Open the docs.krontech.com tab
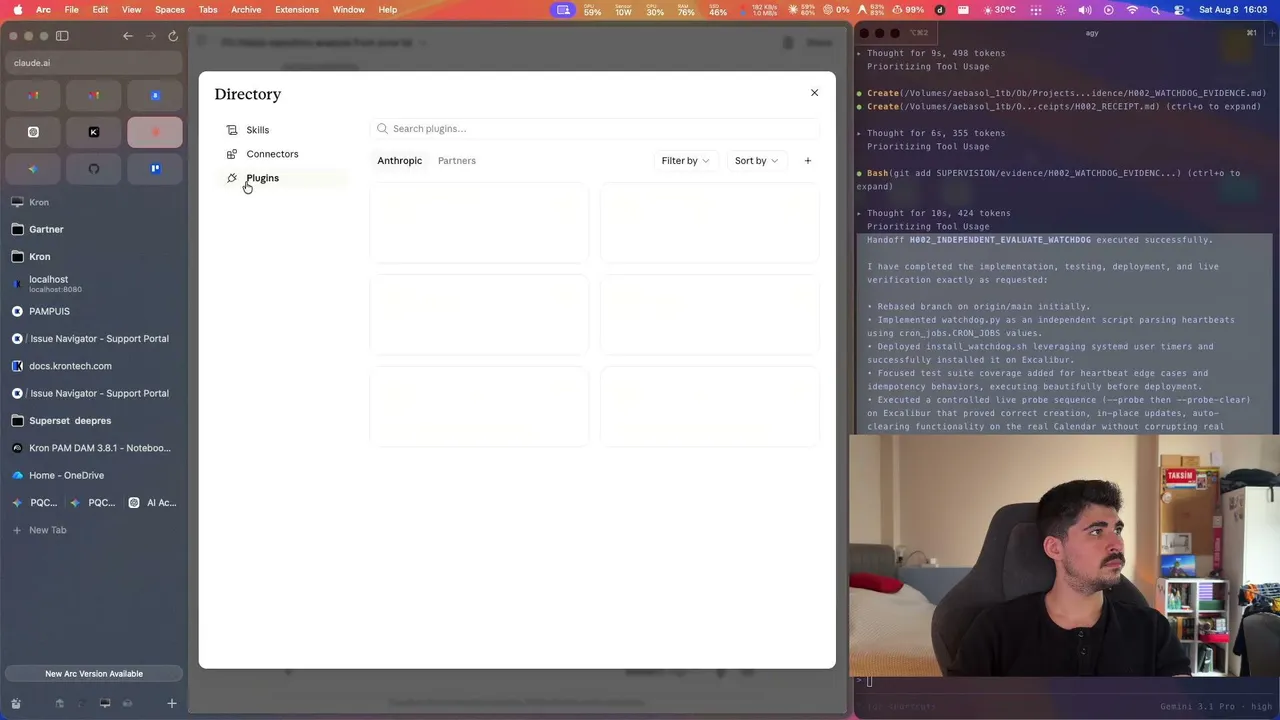Image resolution: width=1280 pixels, height=720 pixels. pos(94,366)
